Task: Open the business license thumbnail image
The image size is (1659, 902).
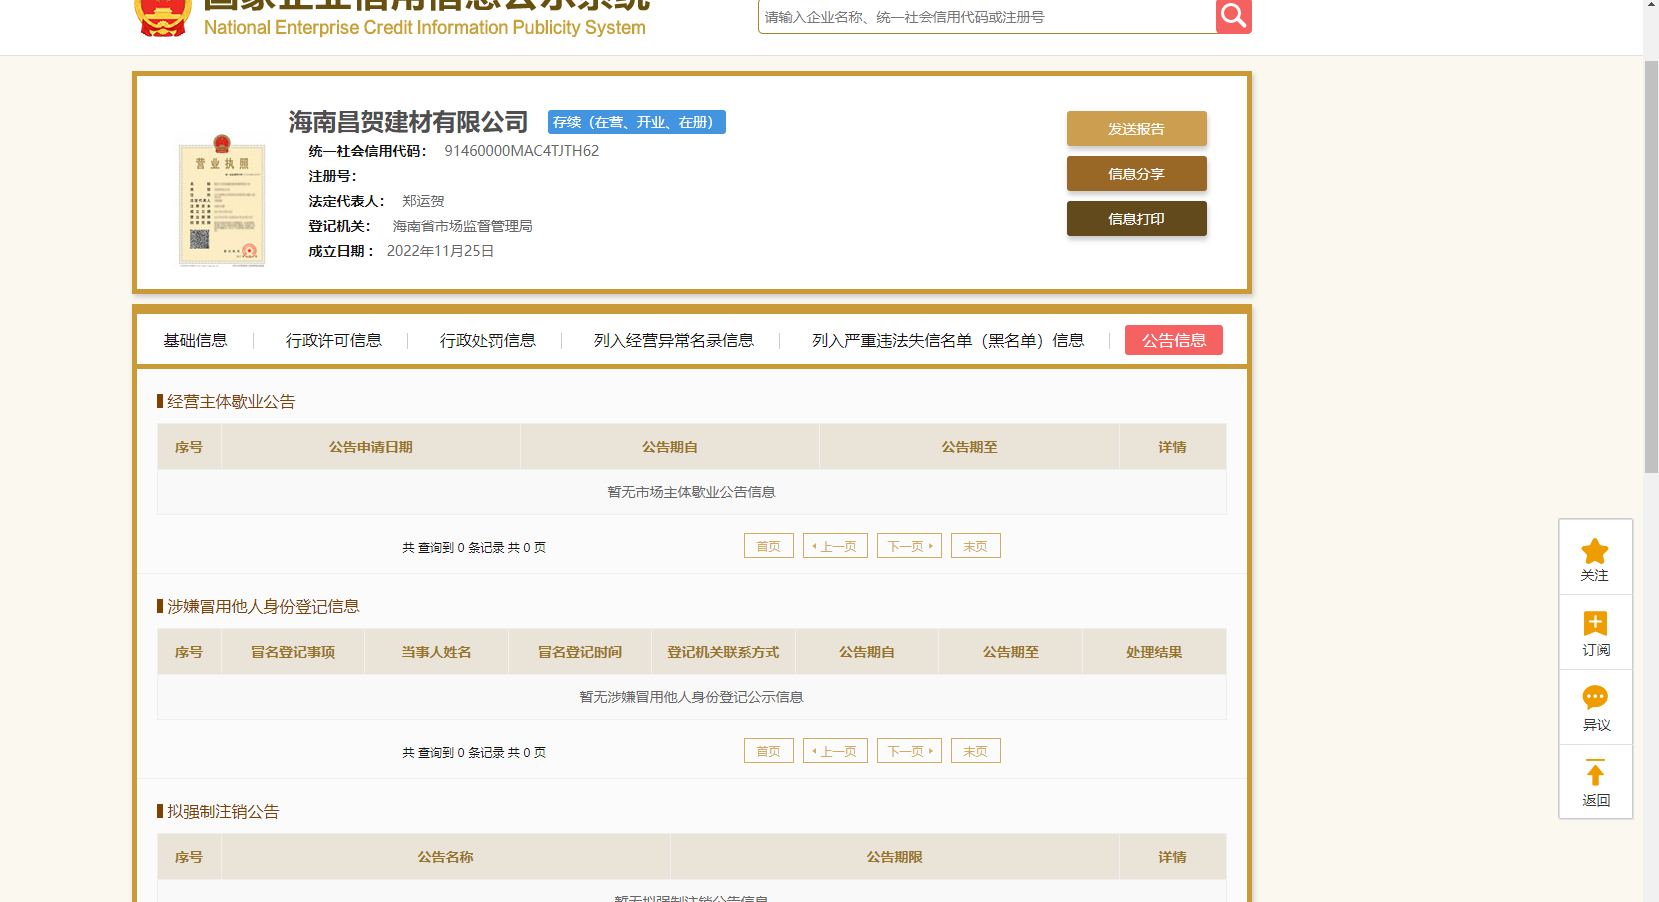Action: (222, 201)
